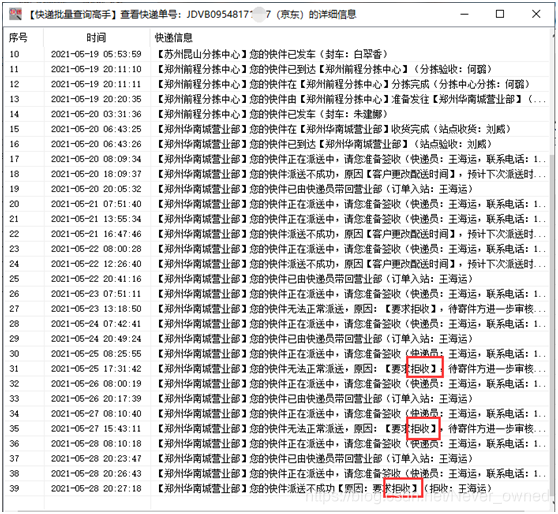558x514 pixels.
Task: Select row 17 timestamped 2021-05-20 08:09:34
Action: (x=276, y=159)
